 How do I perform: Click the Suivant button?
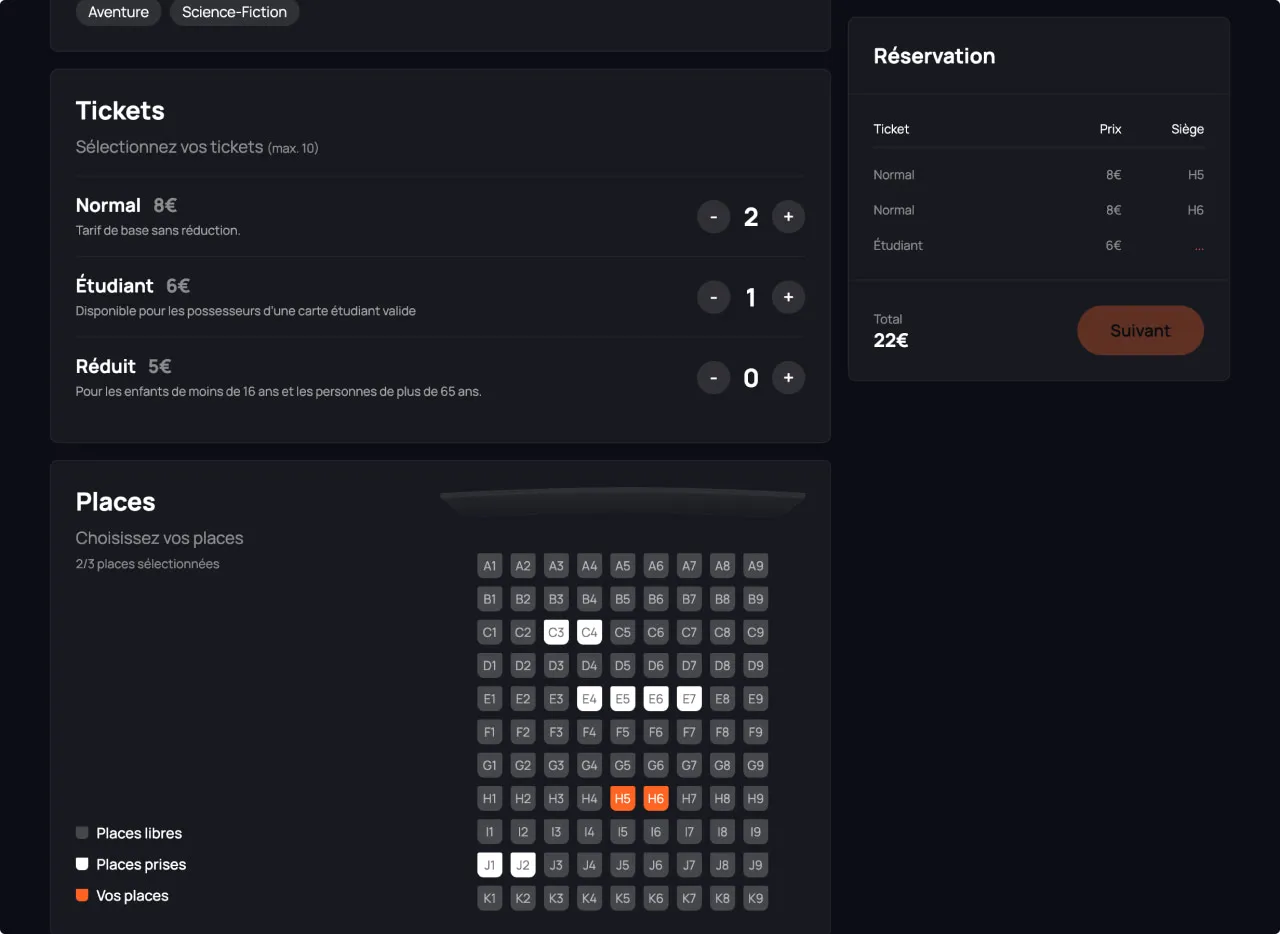click(x=1140, y=330)
